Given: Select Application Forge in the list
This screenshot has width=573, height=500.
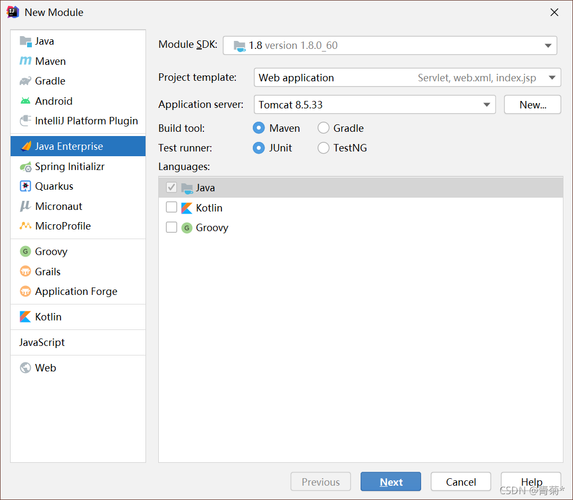Looking at the screenshot, I should pos(78,291).
